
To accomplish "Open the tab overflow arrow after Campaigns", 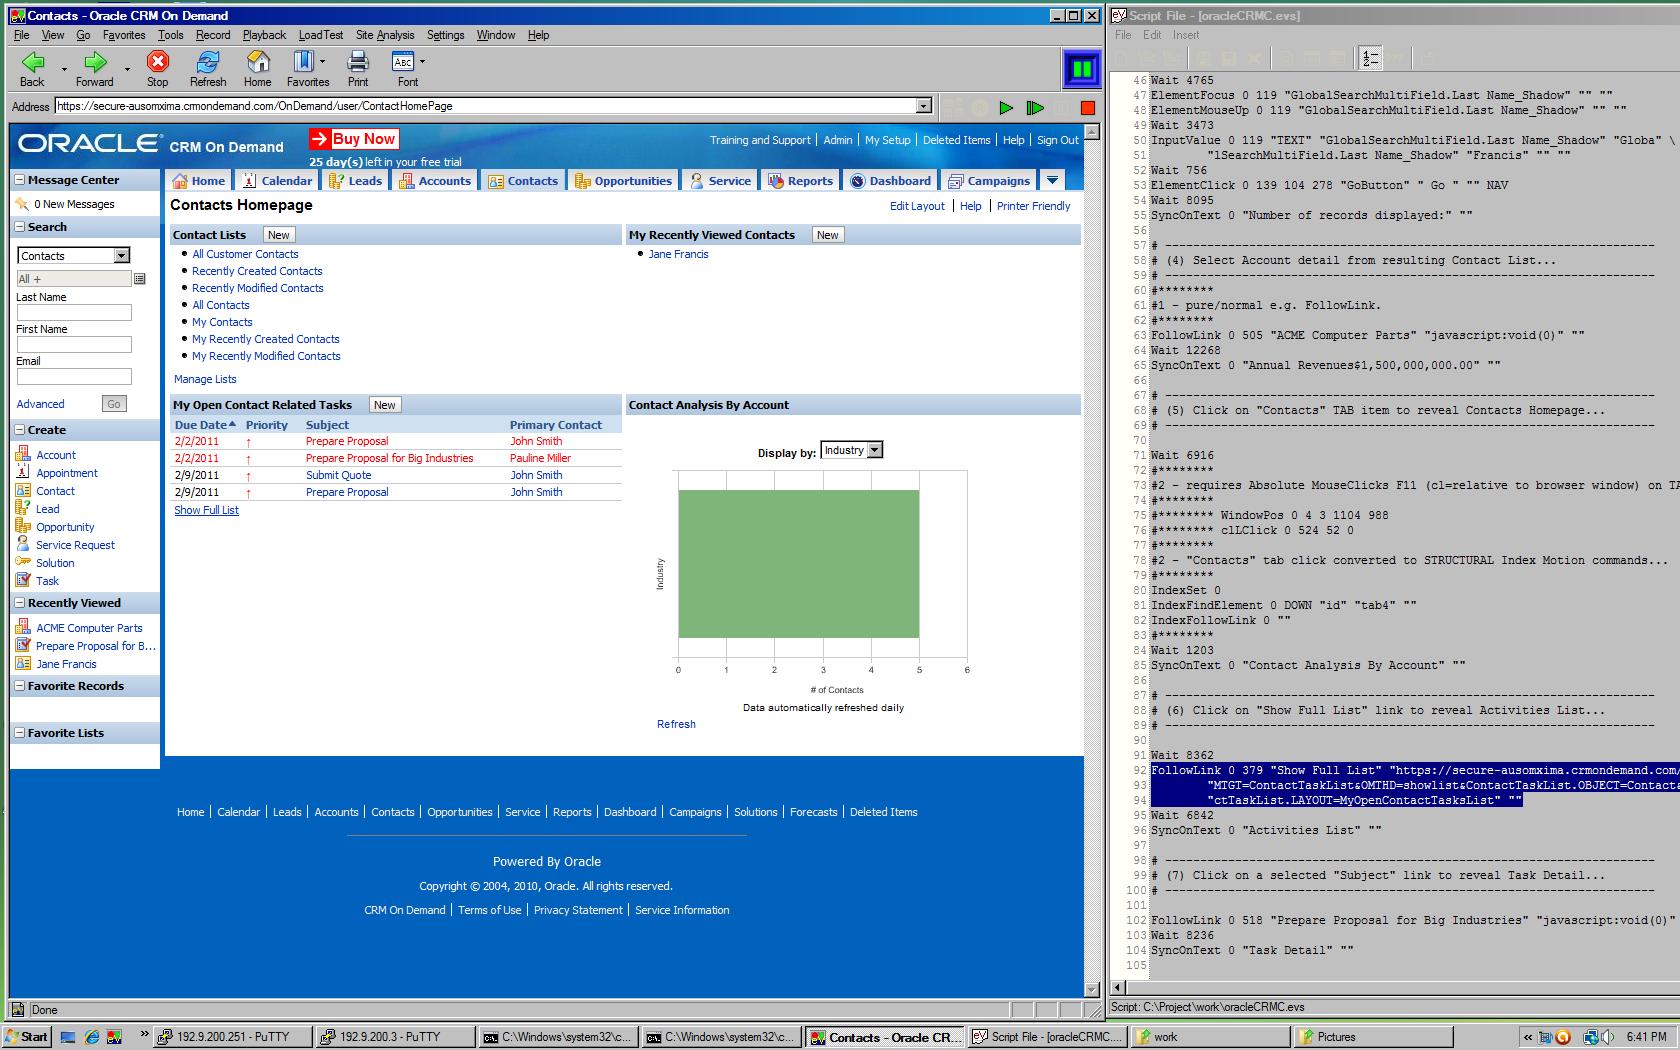I will [x=1052, y=180].
